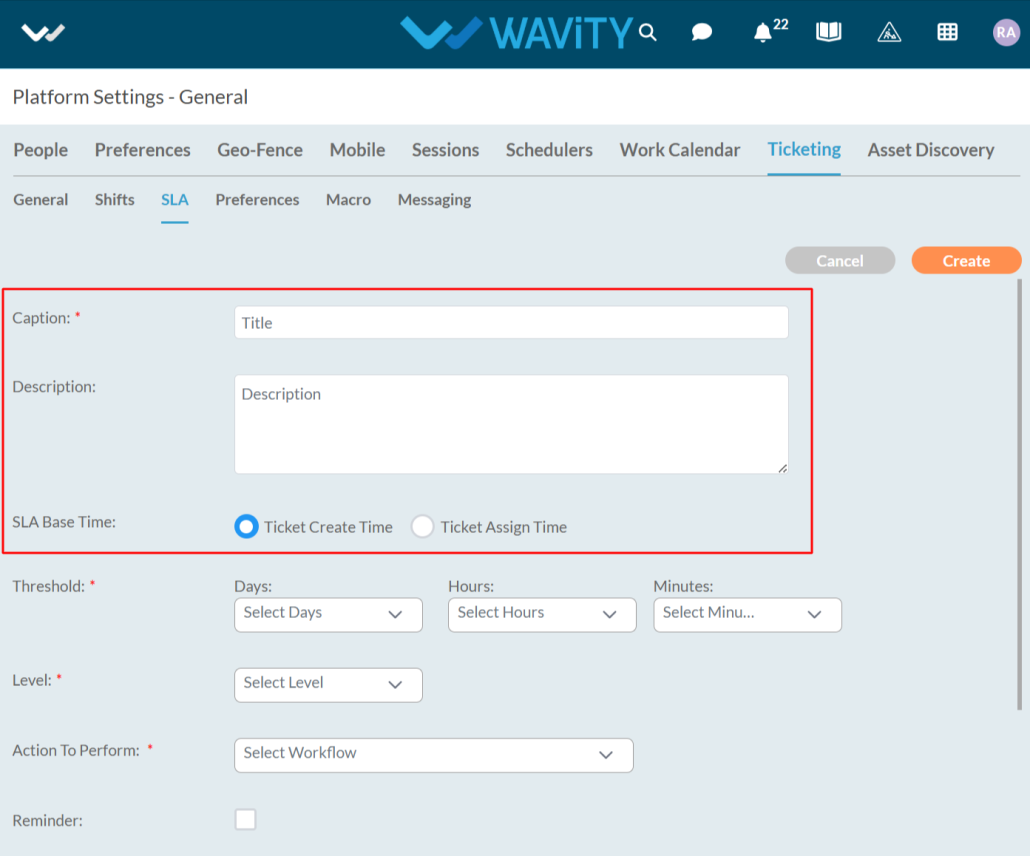Click the central WAVITY logo

point(516,32)
